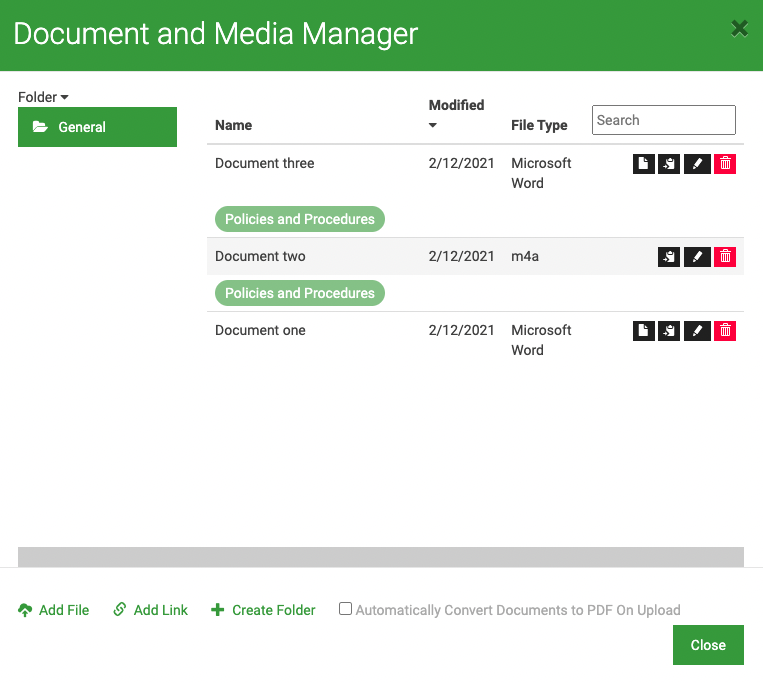Enable Automatically Convert Documents to PDF checkbox

tap(345, 609)
